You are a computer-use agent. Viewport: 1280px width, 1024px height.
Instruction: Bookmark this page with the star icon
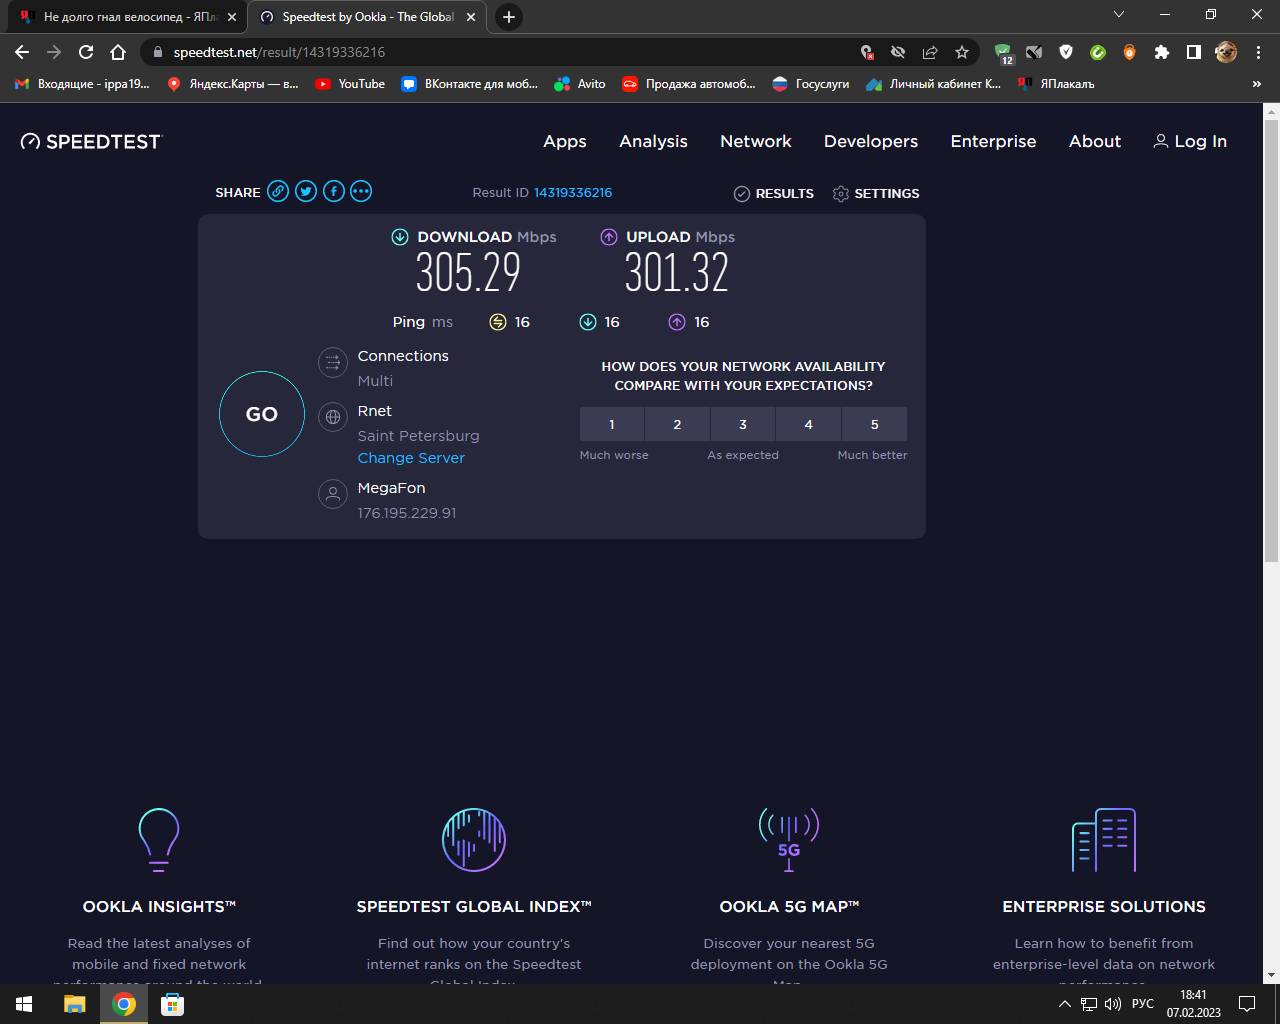pos(962,52)
